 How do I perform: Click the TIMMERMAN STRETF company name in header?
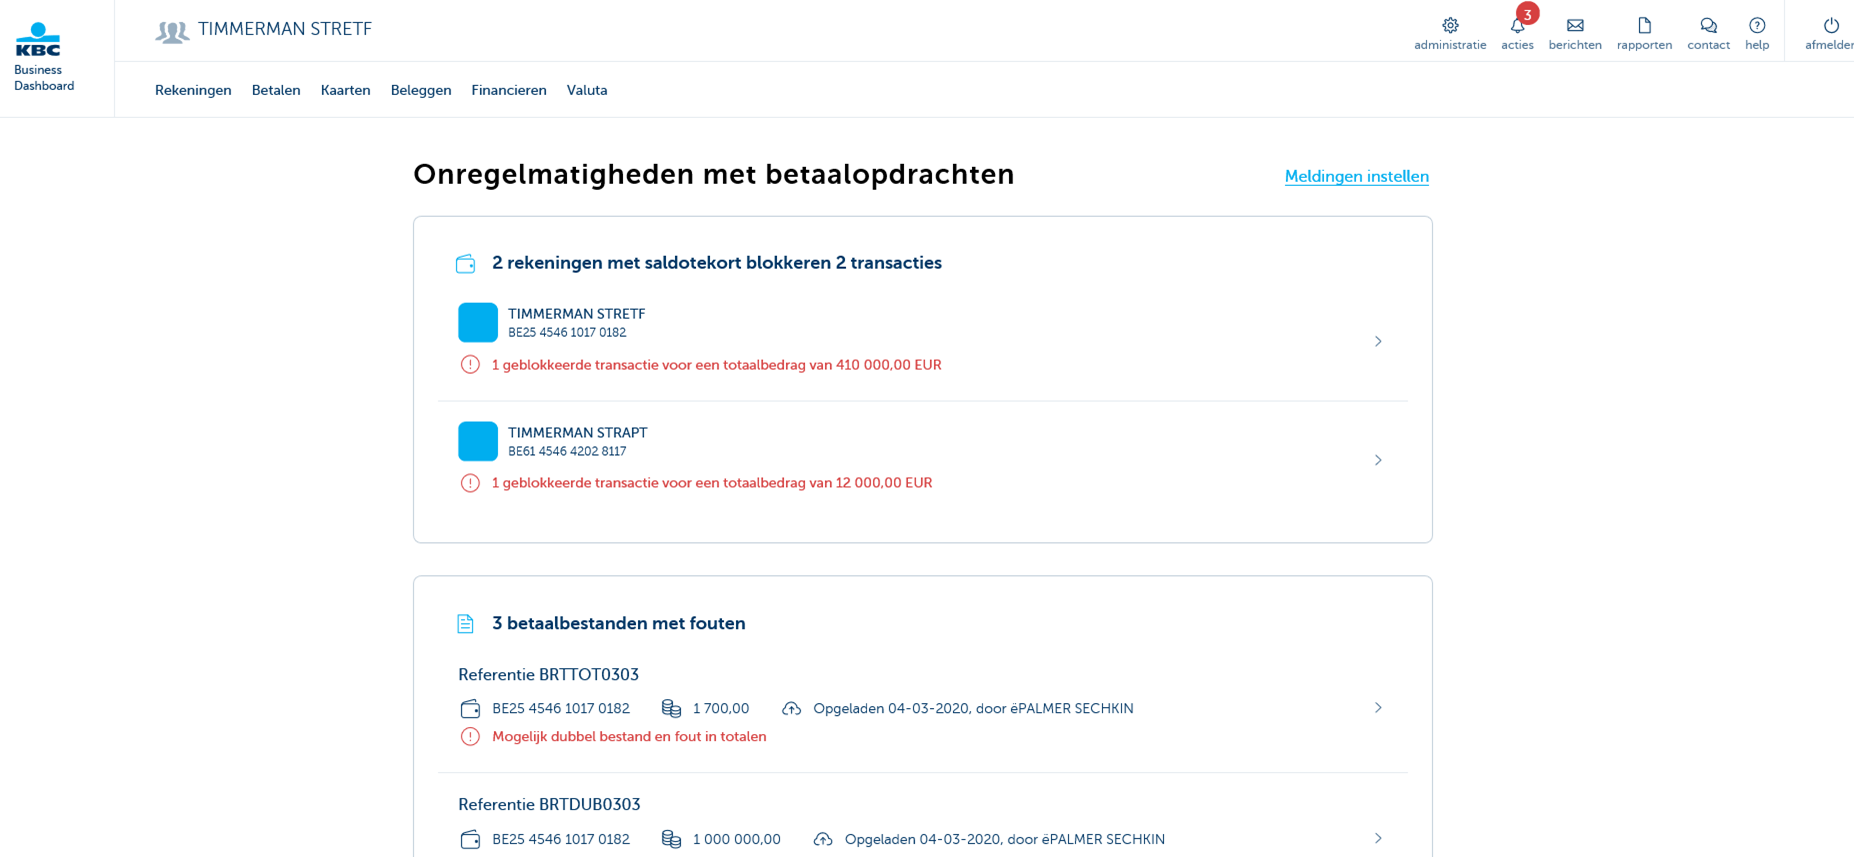pos(285,29)
